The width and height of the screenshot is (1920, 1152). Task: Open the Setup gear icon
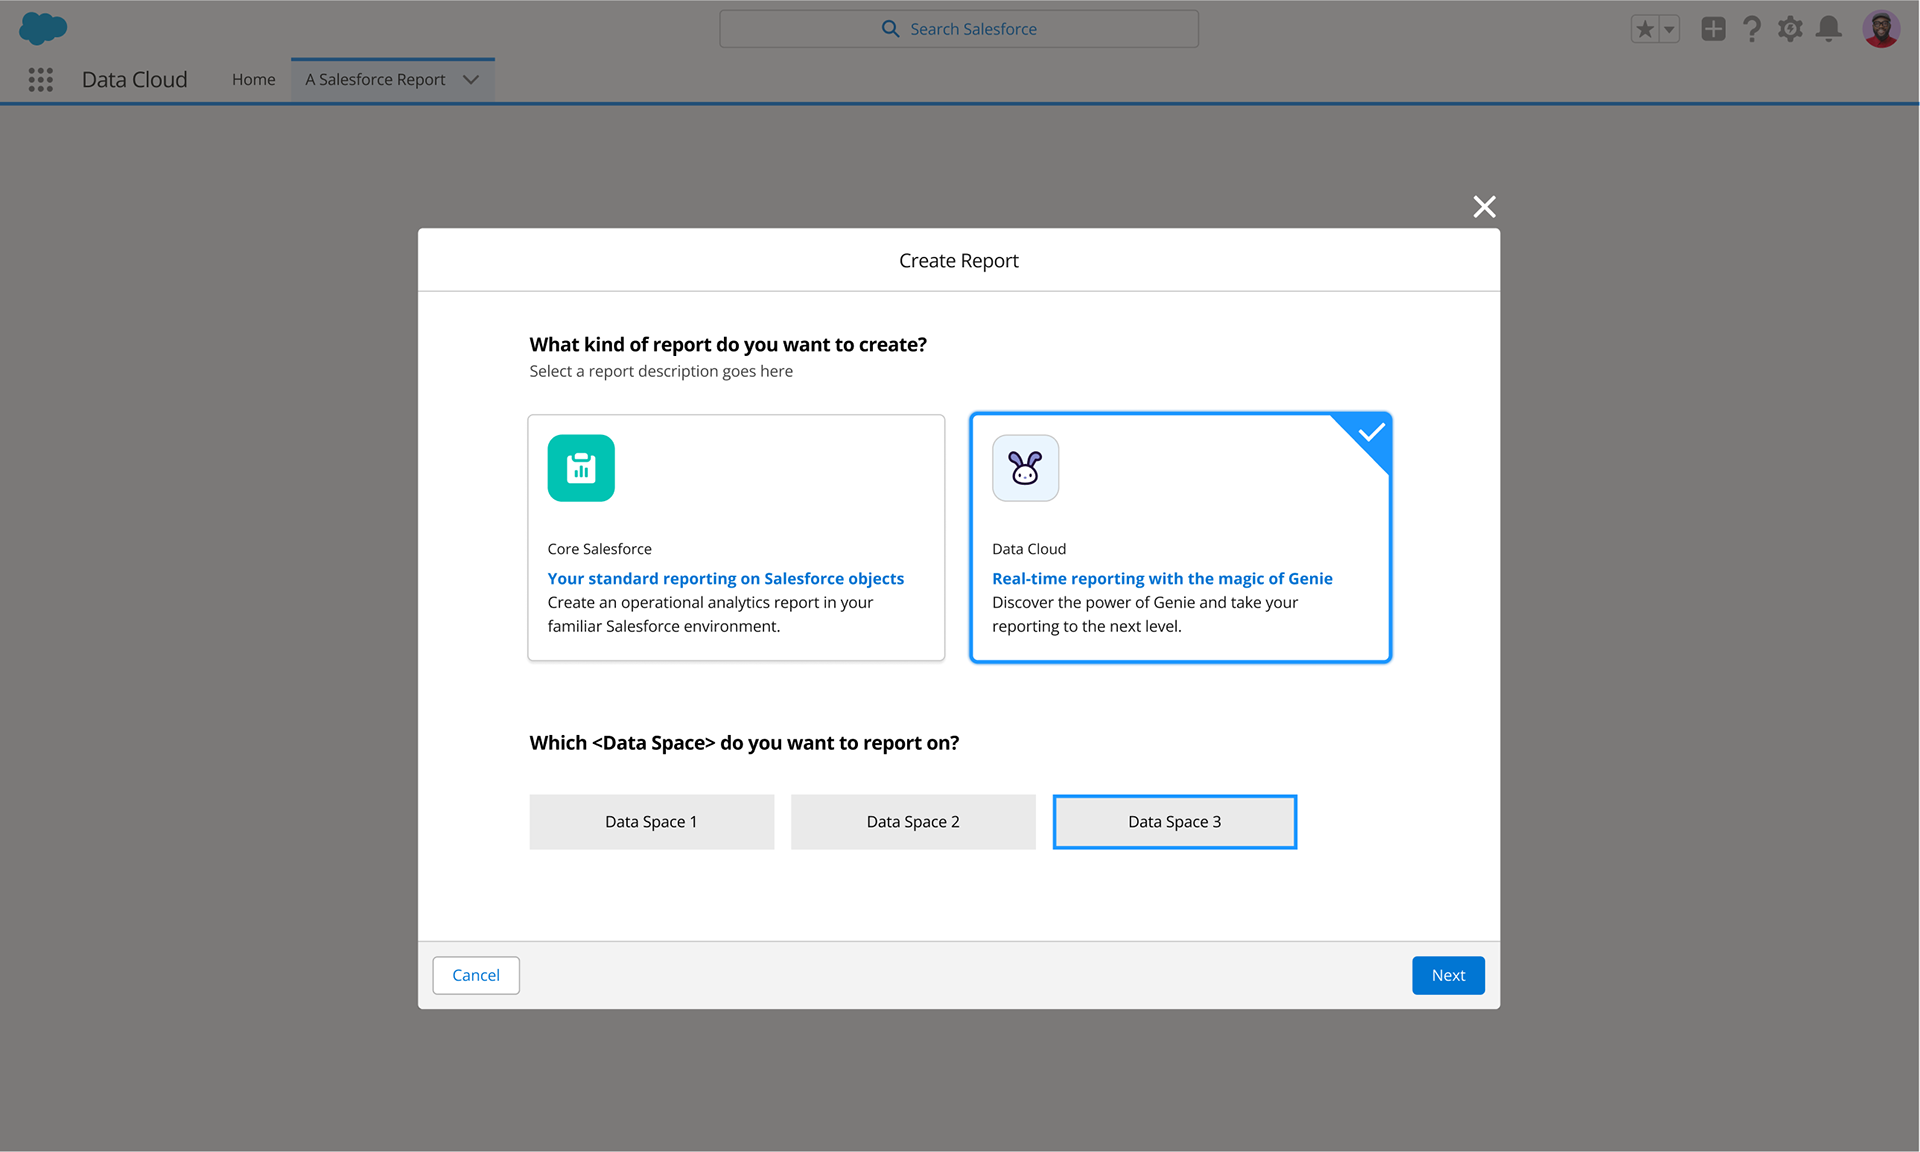(1790, 29)
